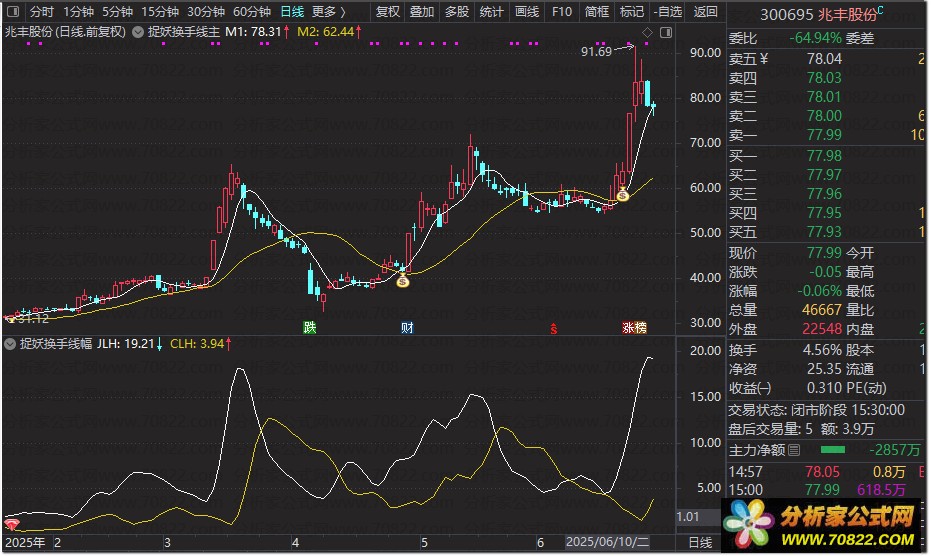Click the 标记 mark button
The width and height of the screenshot is (931, 556).
coord(632,11)
